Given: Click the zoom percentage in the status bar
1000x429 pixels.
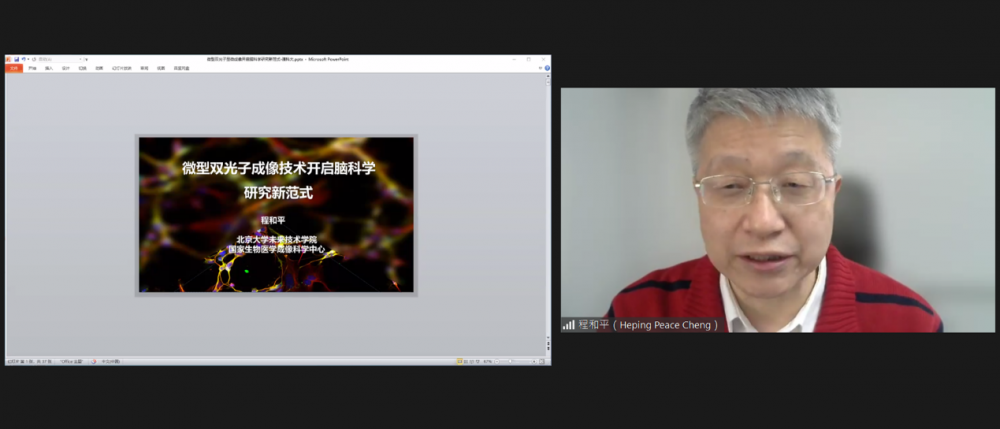Looking at the screenshot, I should [489, 361].
